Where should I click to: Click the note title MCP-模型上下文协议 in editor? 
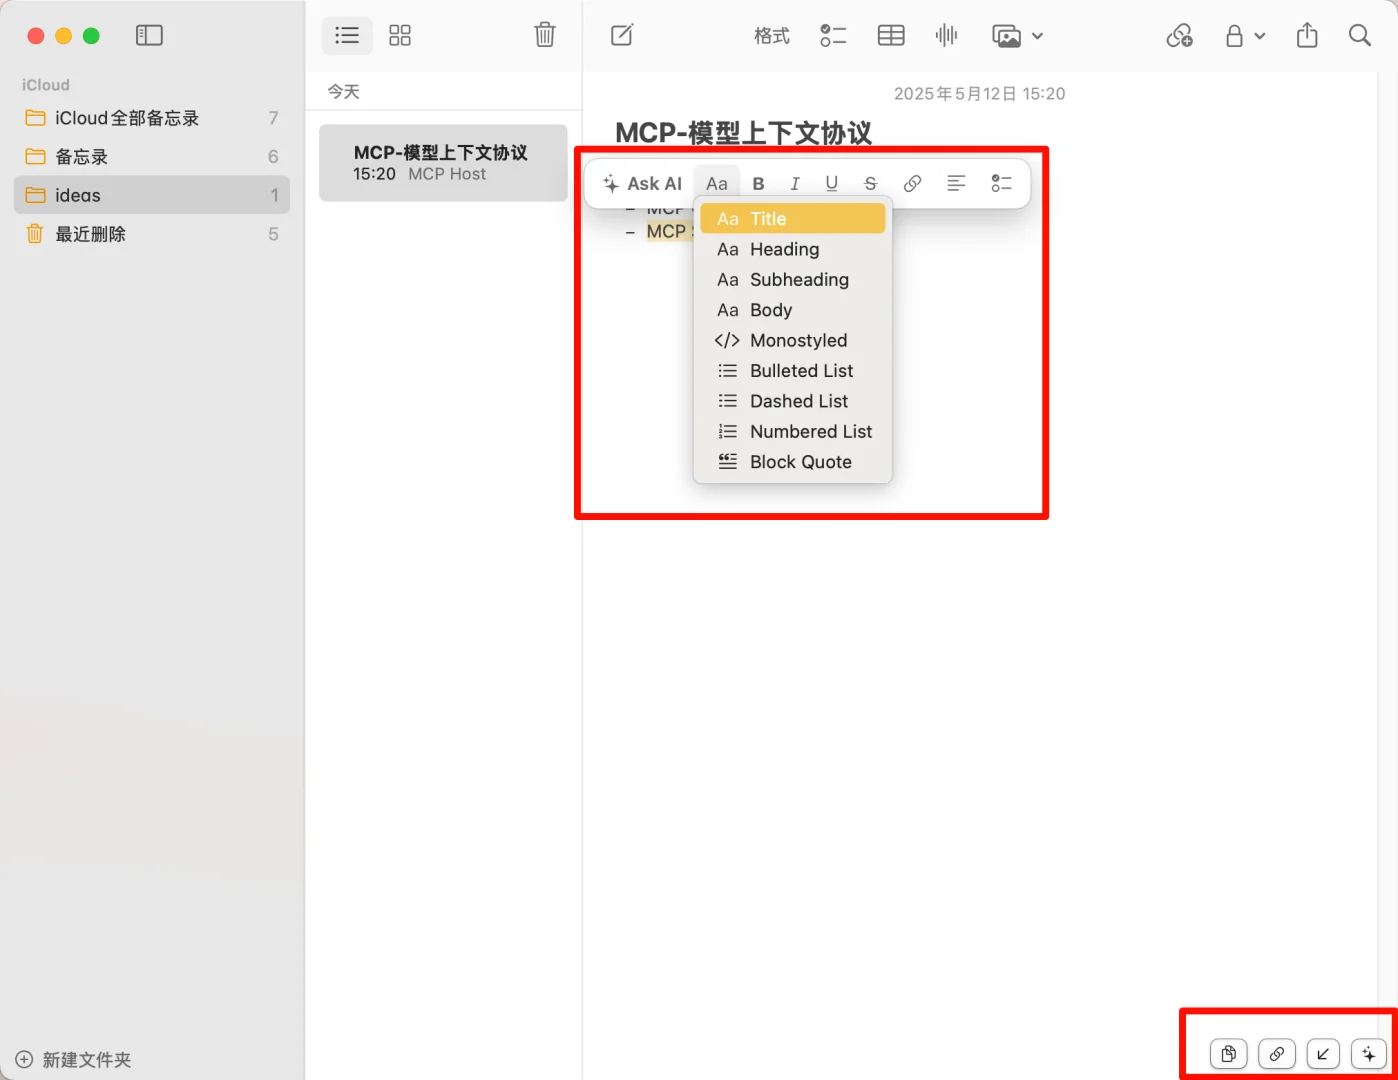pyautogui.click(x=743, y=133)
